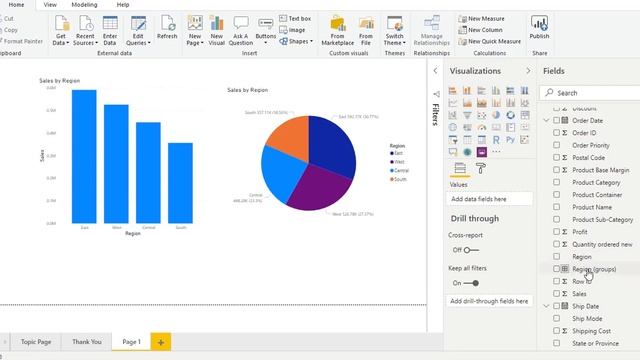Switch to Thank You page tab

click(87, 342)
